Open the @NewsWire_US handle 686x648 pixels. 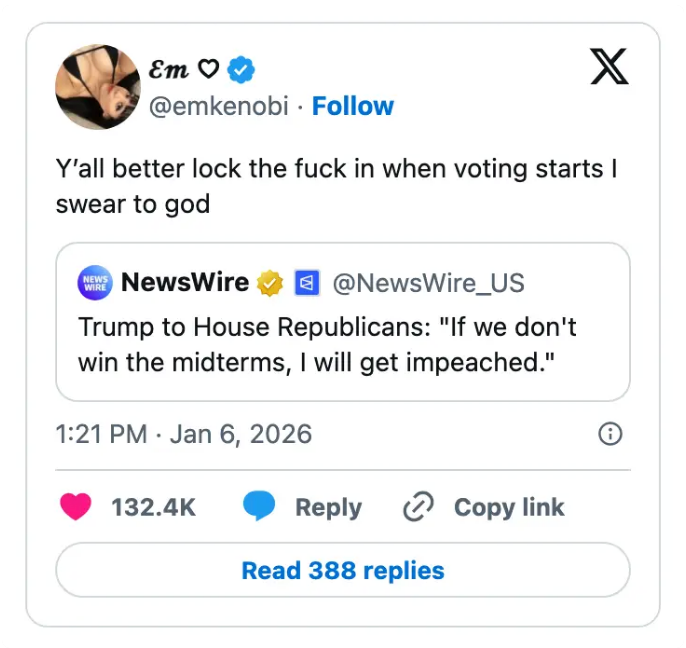[x=427, y=283]
